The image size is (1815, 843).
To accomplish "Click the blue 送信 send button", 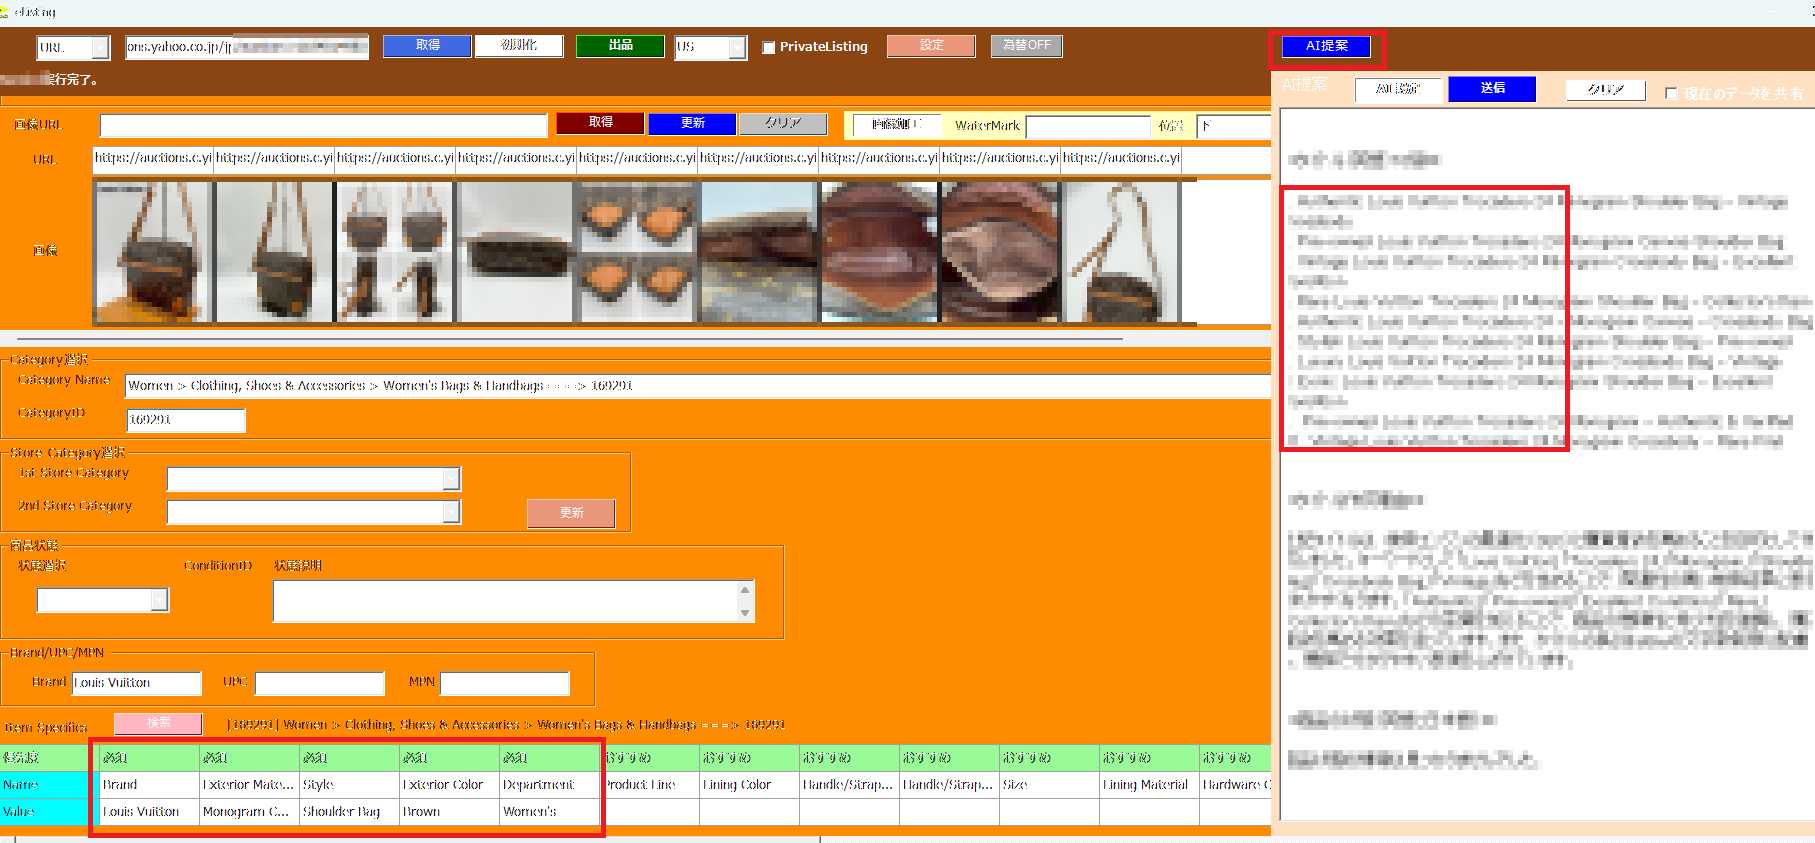I will 1492,89.
